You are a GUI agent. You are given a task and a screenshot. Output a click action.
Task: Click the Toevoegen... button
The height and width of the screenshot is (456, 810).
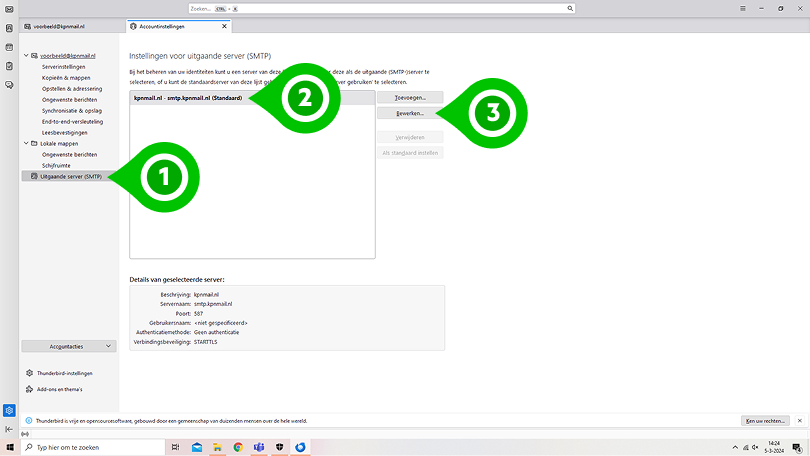[410, 98]
